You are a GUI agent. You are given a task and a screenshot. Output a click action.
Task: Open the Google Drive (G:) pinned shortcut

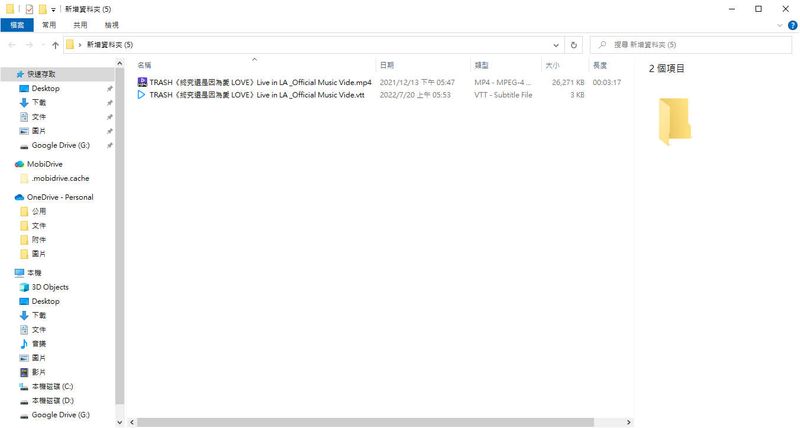60,145
